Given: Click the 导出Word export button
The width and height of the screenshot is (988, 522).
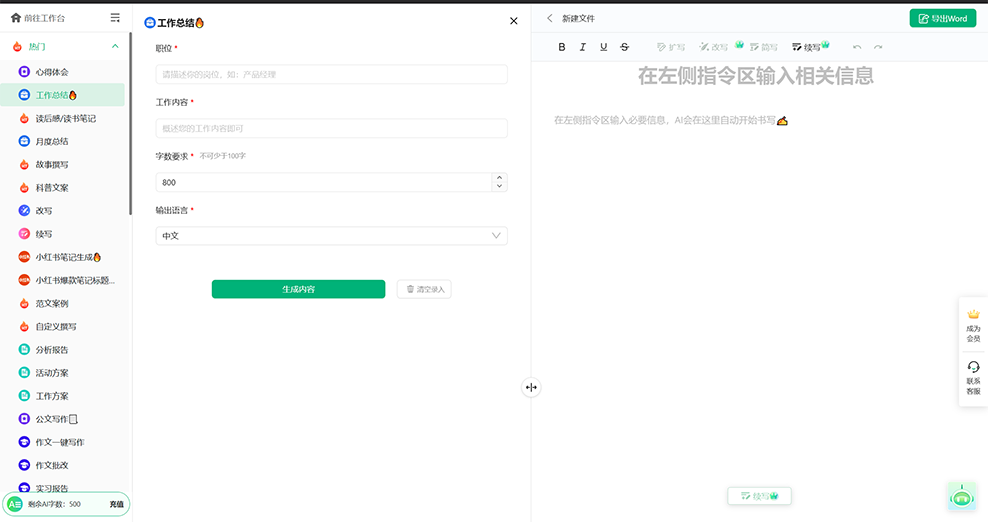Looking at the screenshot, I should tap(942, 18).
